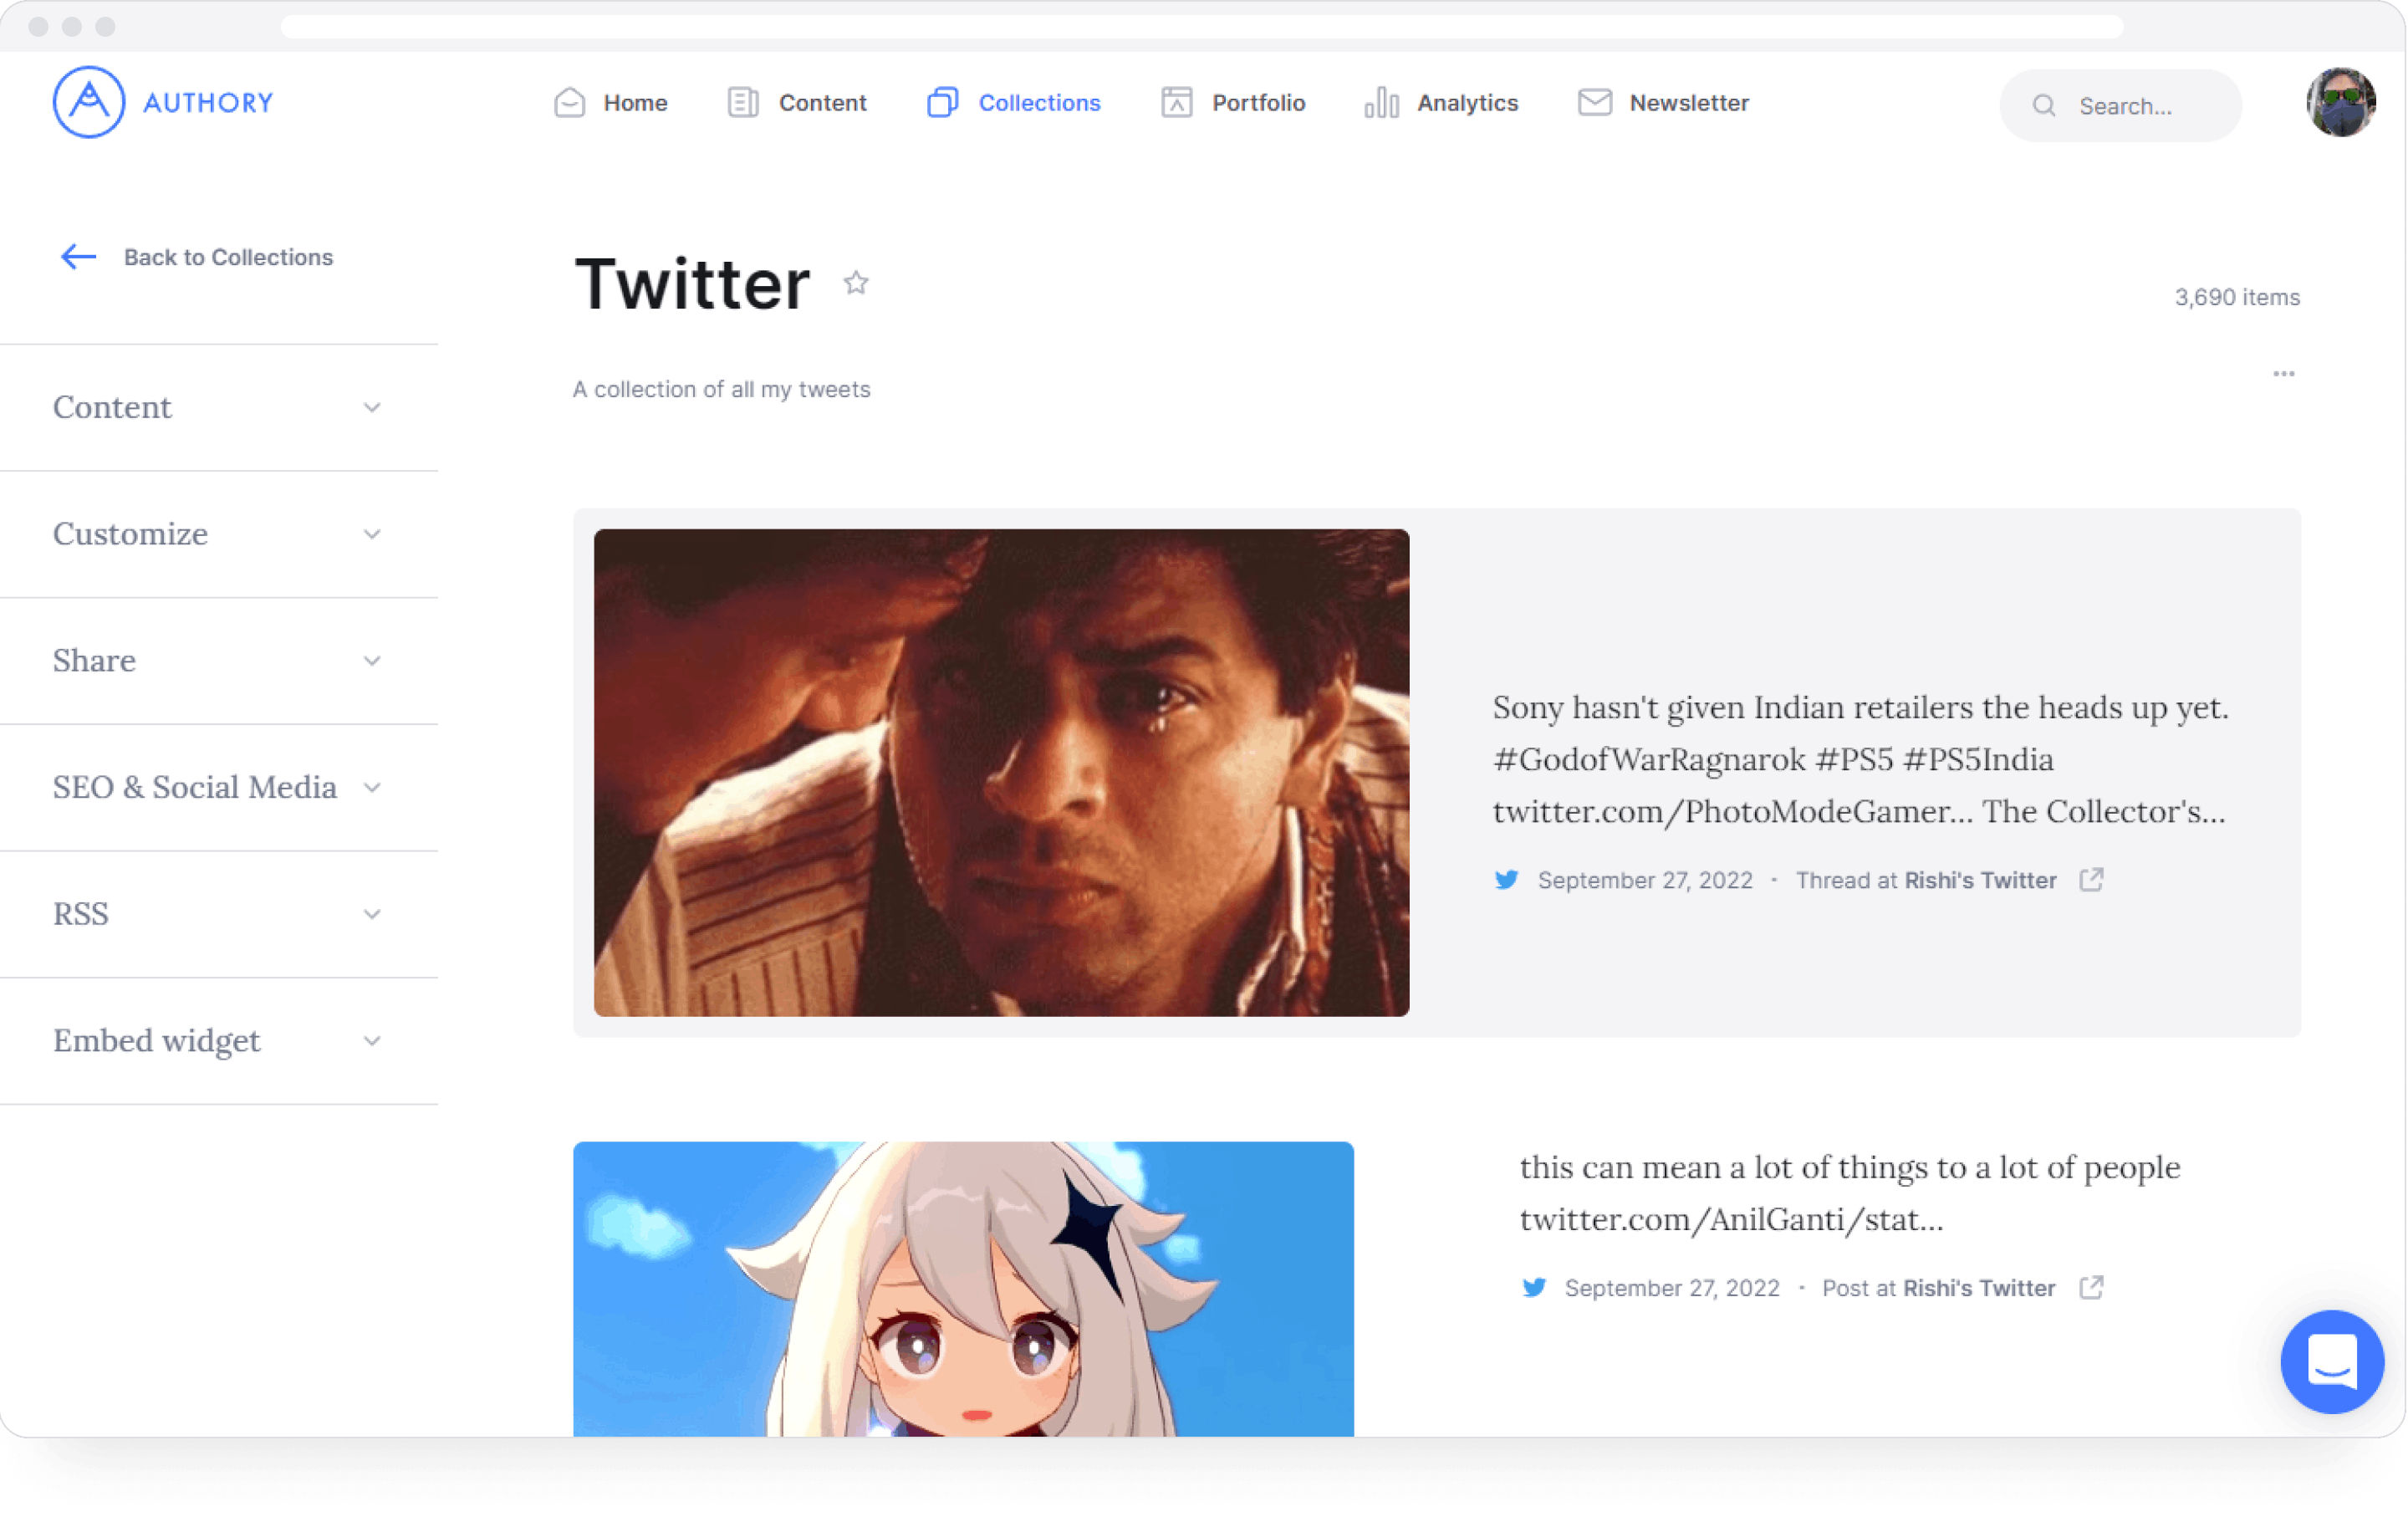Go to the Home tab
The height and width of the screenshot is (1522, 2408).
[x=635, y=102]
